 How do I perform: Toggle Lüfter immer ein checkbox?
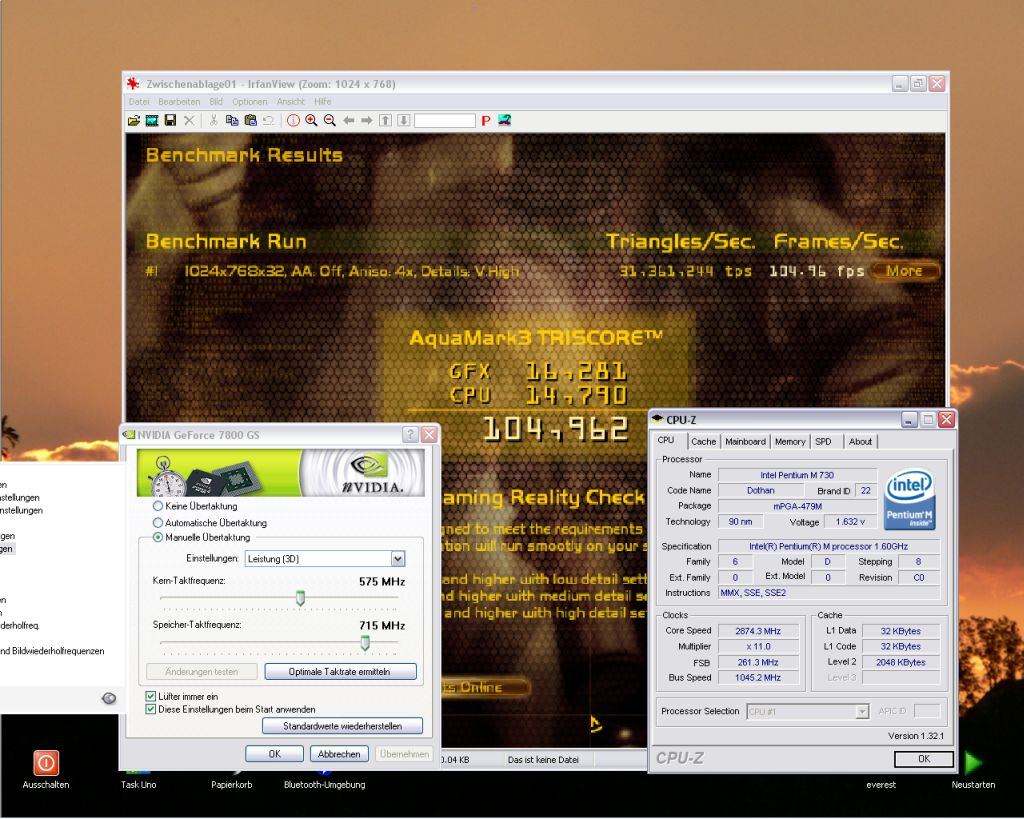tap(151, 696)
